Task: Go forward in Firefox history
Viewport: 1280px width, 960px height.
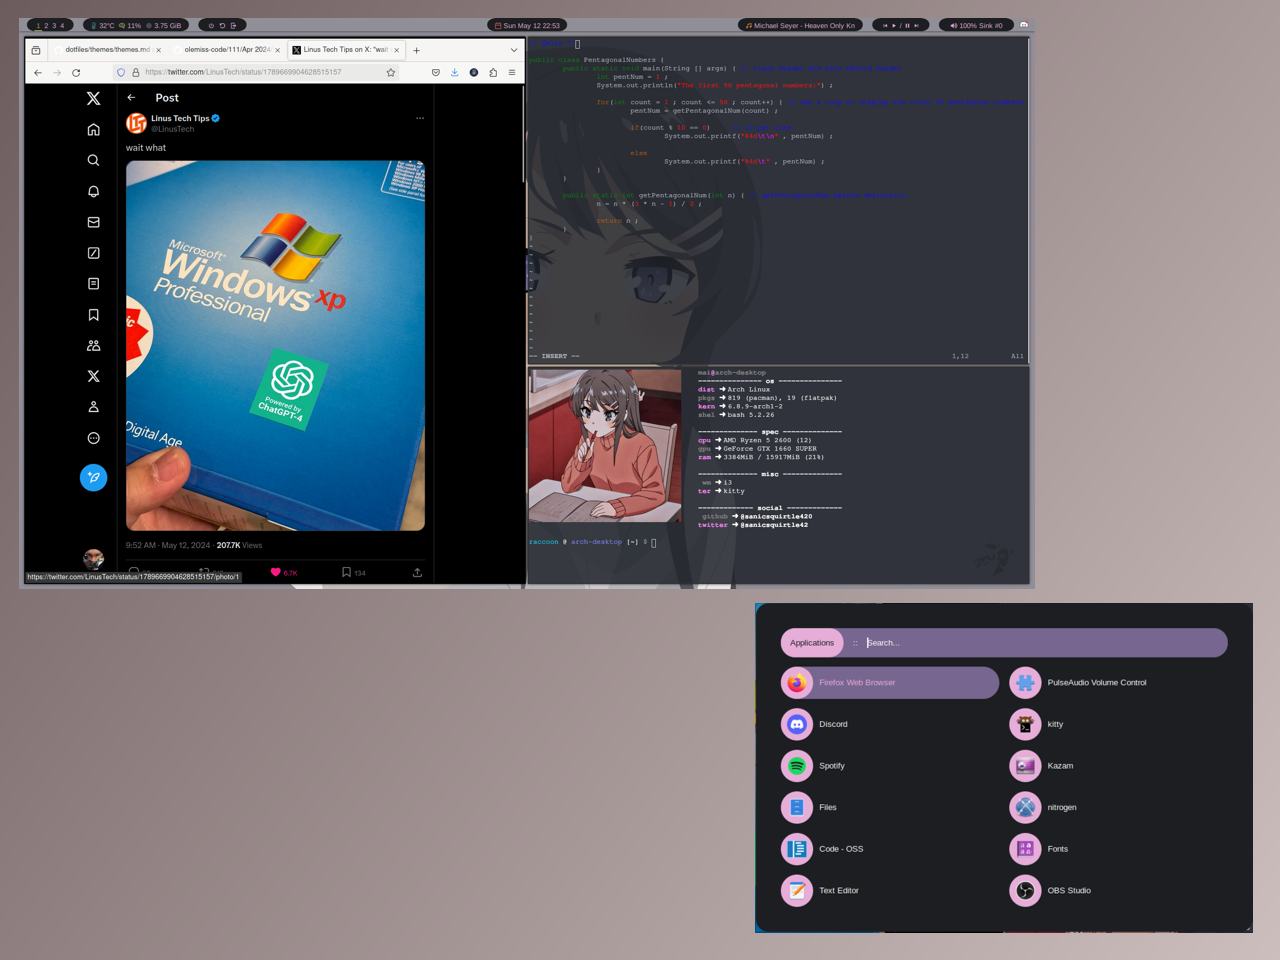Action: 57,72
